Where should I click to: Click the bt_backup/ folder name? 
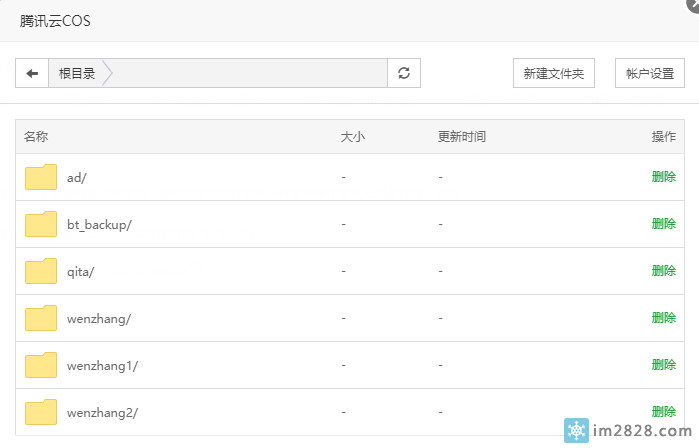[x=99, y=225]
